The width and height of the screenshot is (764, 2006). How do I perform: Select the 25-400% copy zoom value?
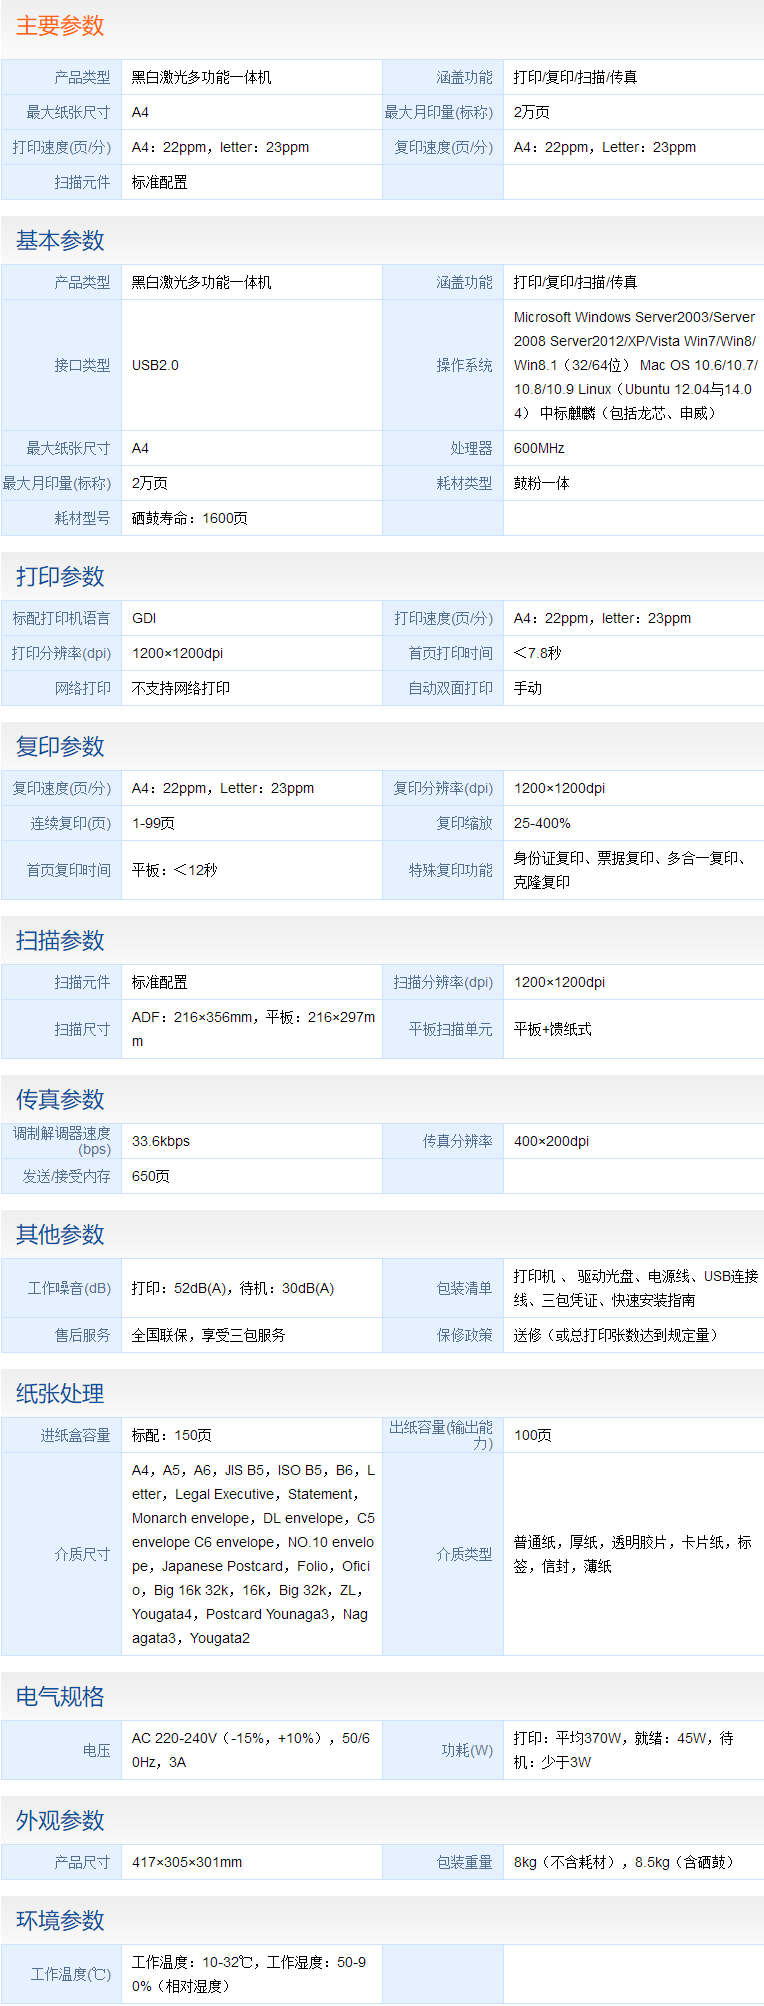click(x=542, y=824)
